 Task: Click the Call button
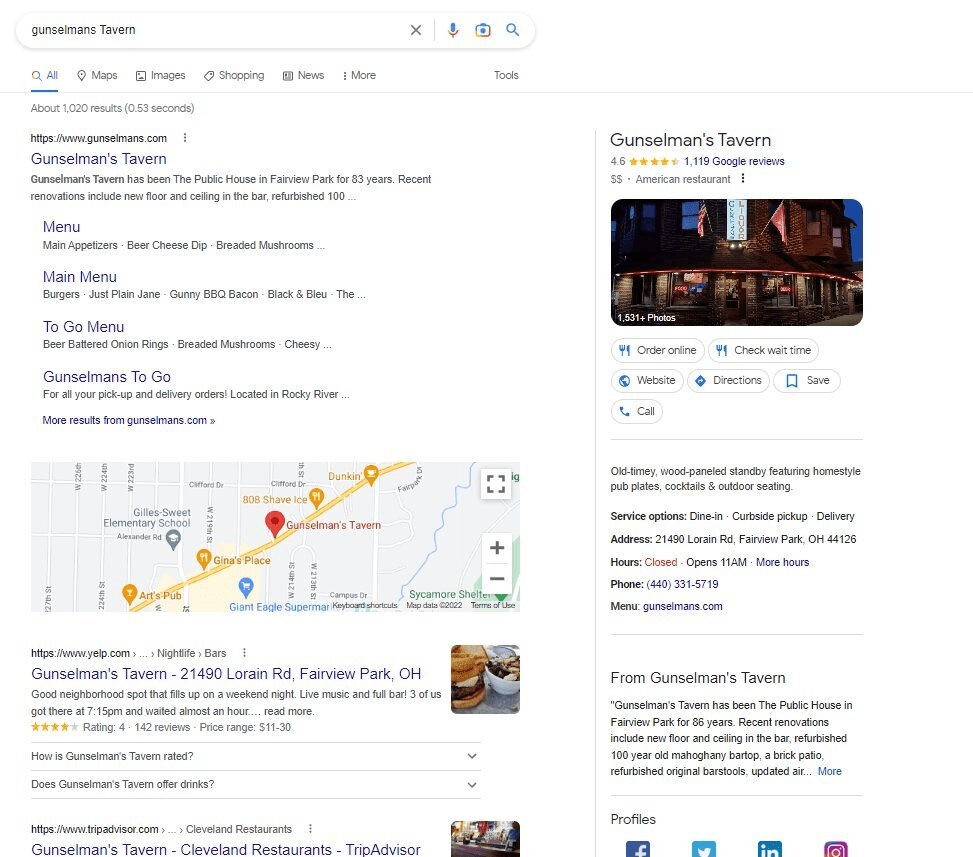(637, 411)
